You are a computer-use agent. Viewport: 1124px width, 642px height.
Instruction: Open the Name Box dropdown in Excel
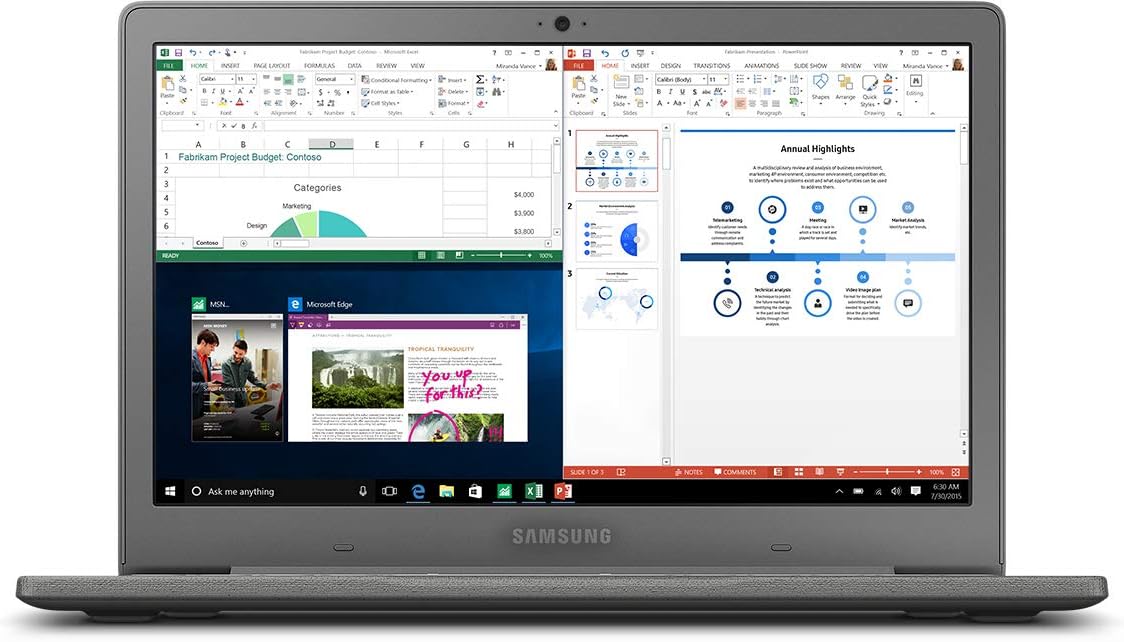[197, 125]
